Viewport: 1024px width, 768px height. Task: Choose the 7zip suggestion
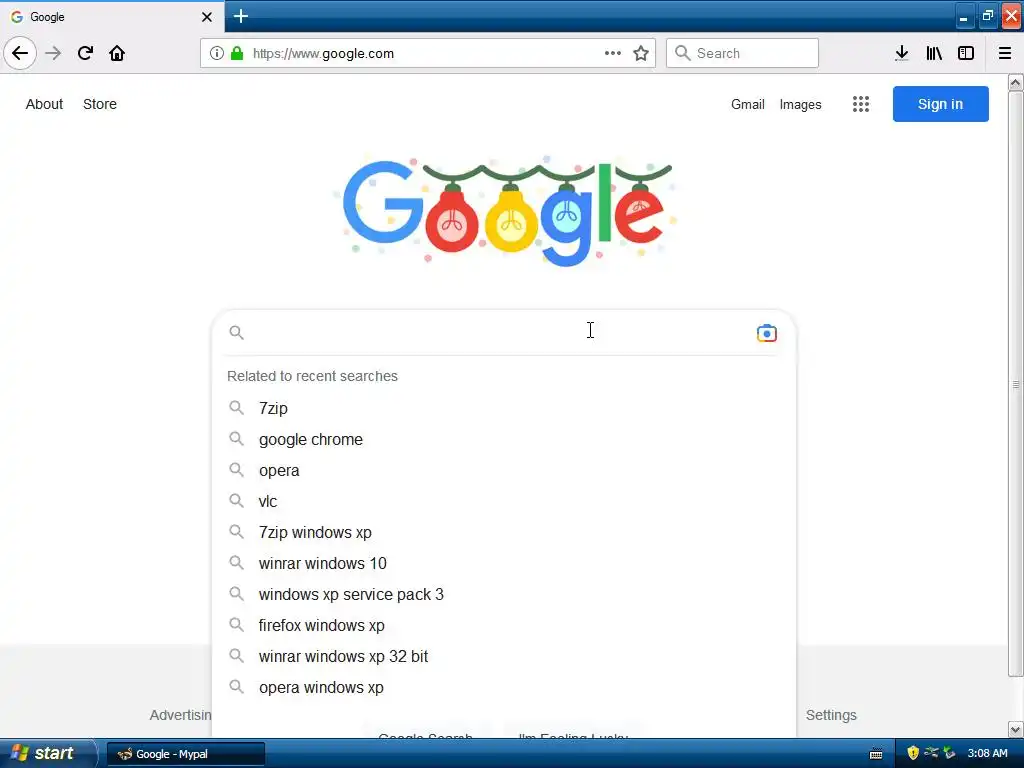tap(503, 408)
